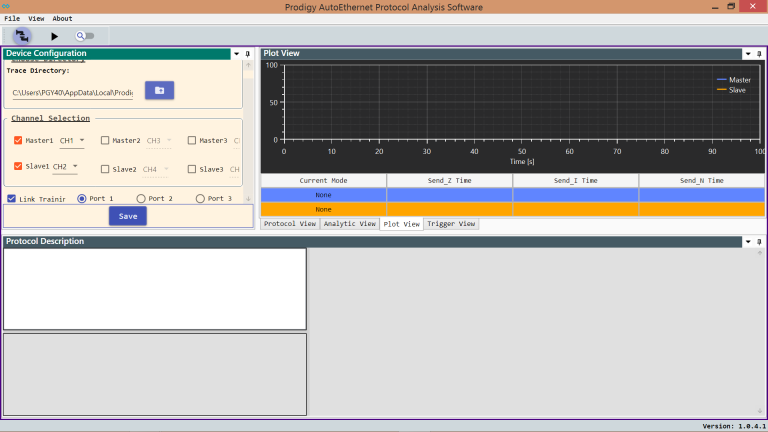Enable the Slave2 checkbox

pyautogui.click(x=105, y=169)
